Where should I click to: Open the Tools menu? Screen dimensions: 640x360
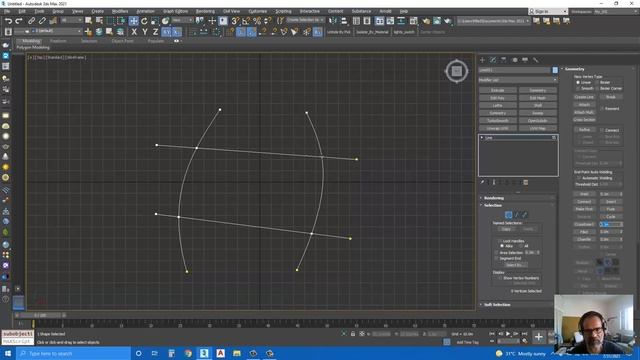coord(39,11)
